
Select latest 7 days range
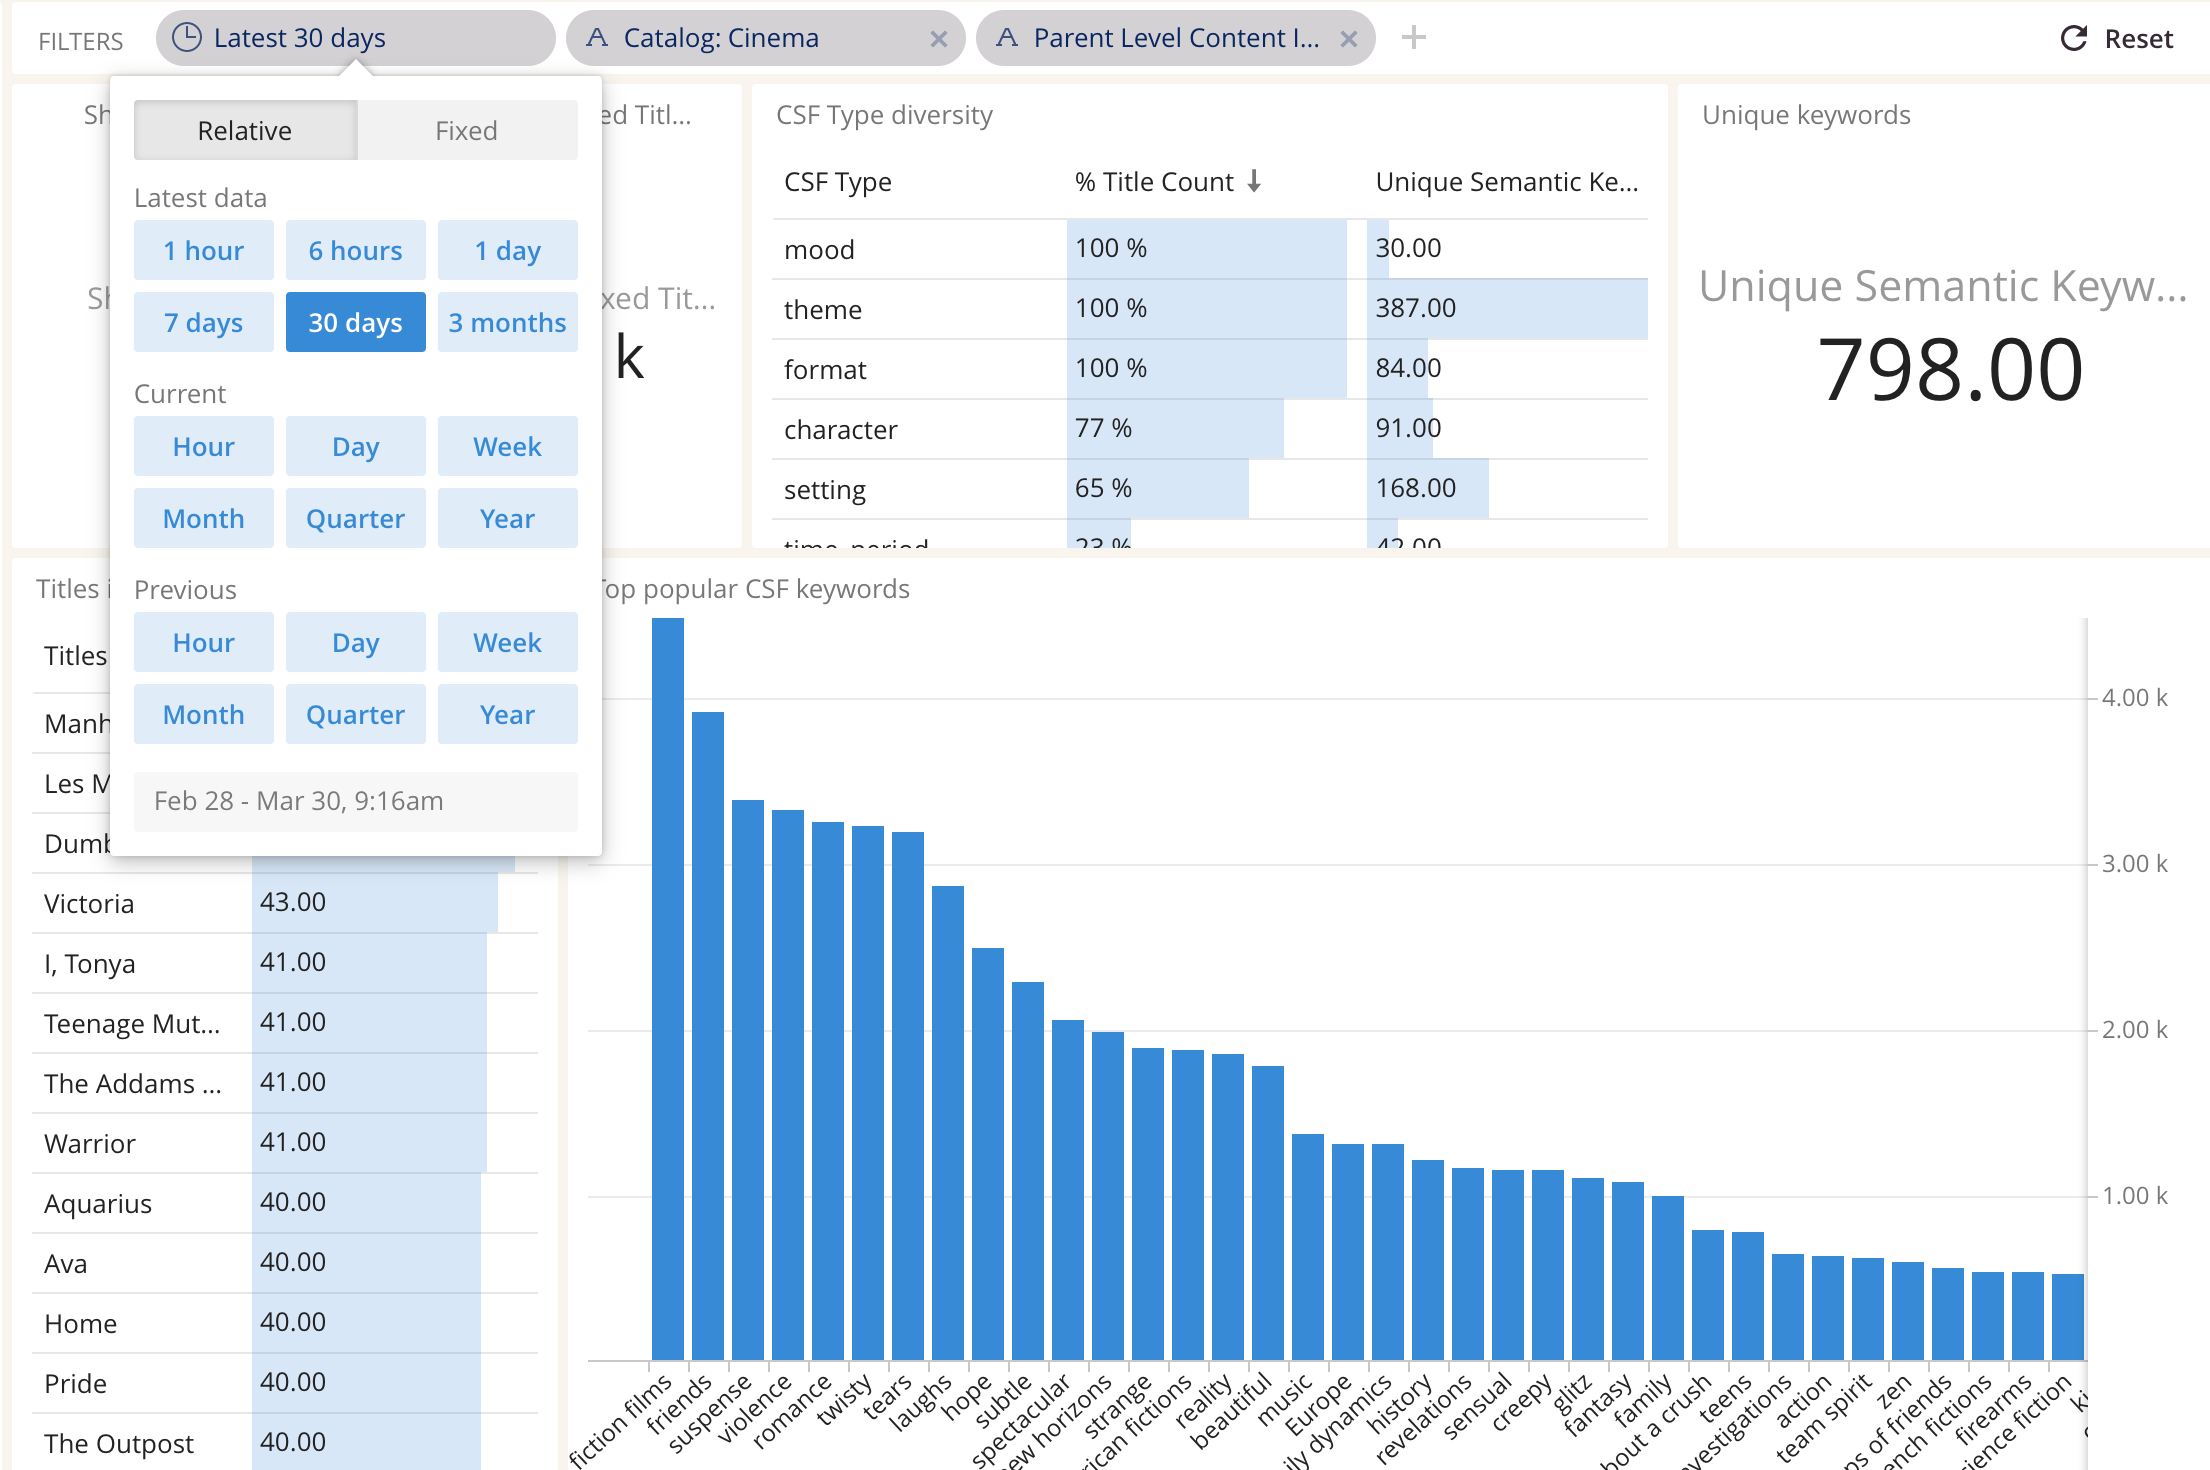[204, 322]
